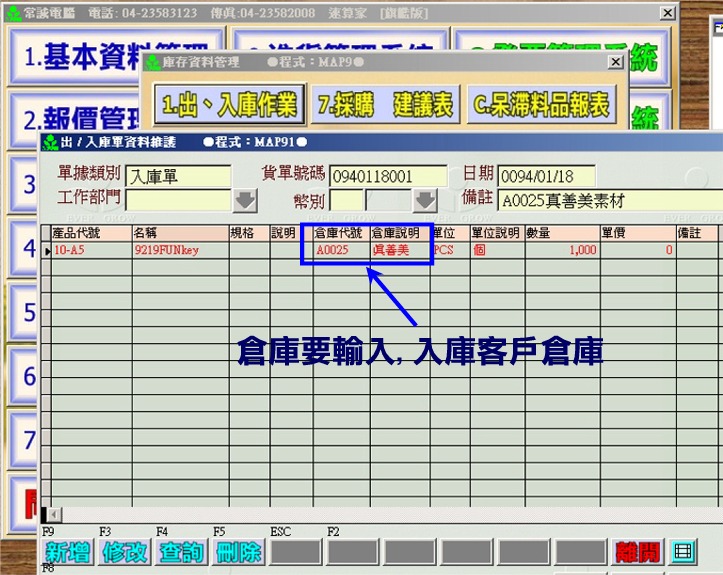Viewport: 723px width, 575px height.
Task: Click the red 離開 (Exit) button
Action: coord(637,552)
